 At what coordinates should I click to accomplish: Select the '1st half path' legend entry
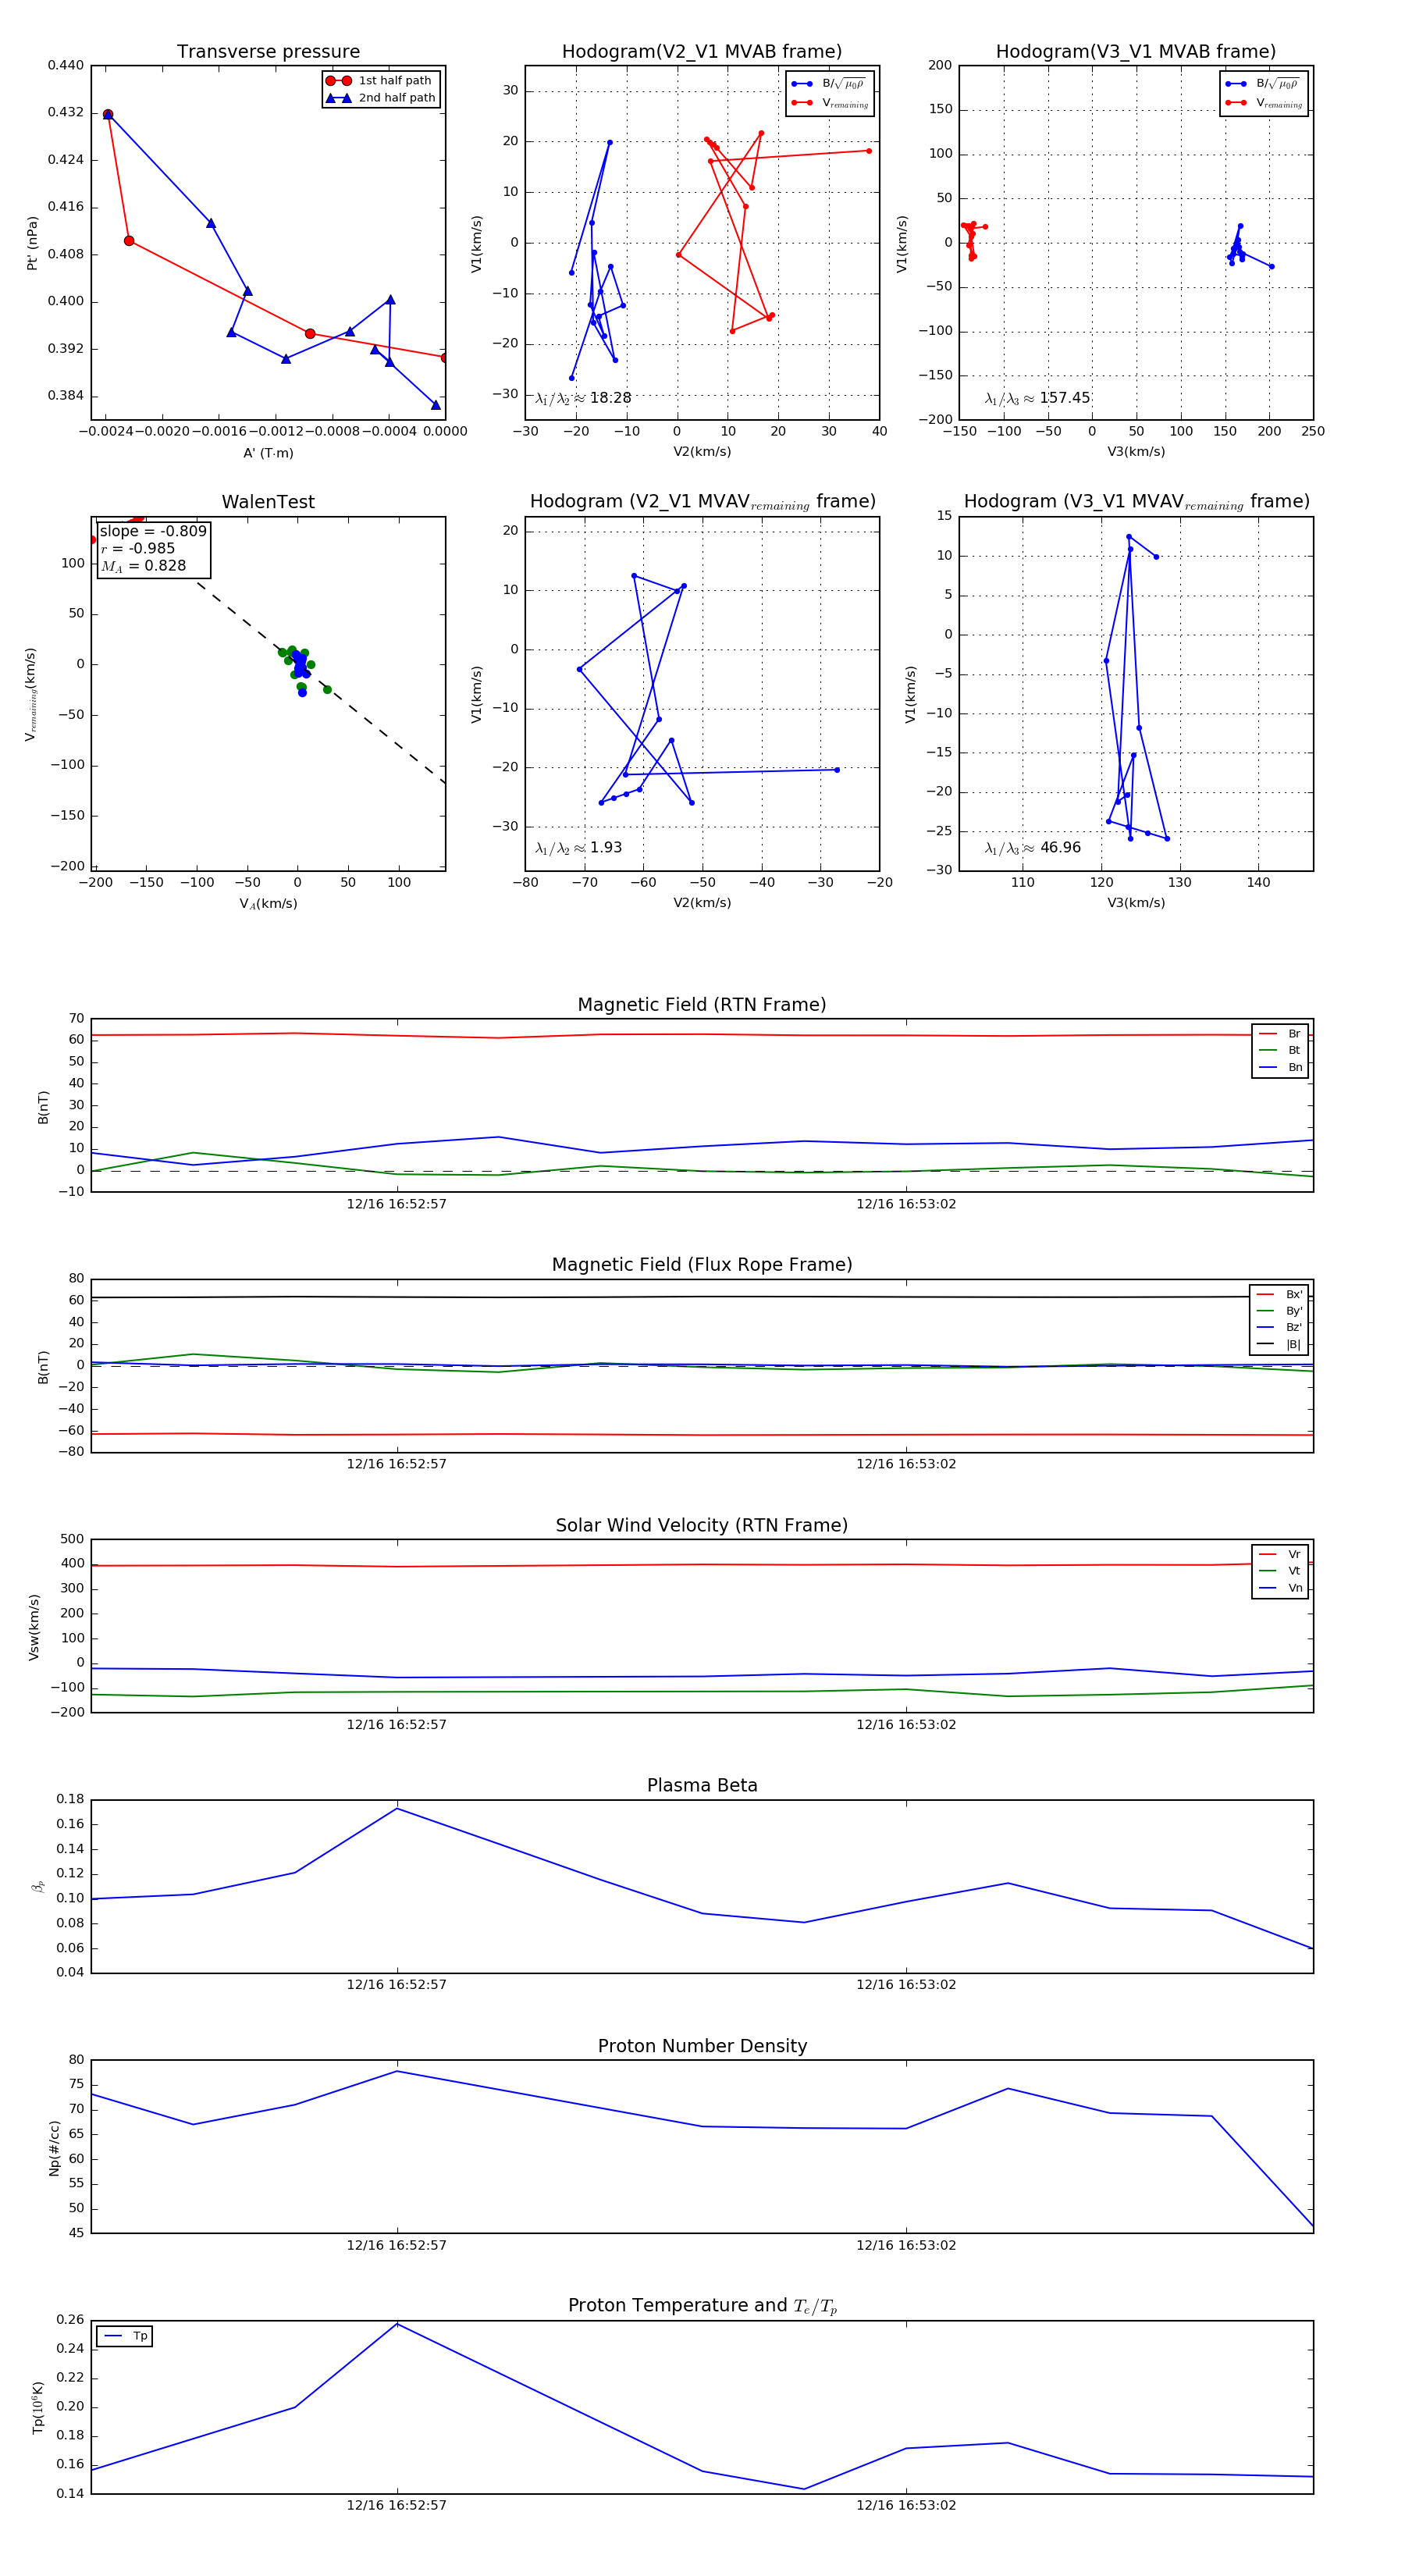pyautogui.click(x=380, y=81)
